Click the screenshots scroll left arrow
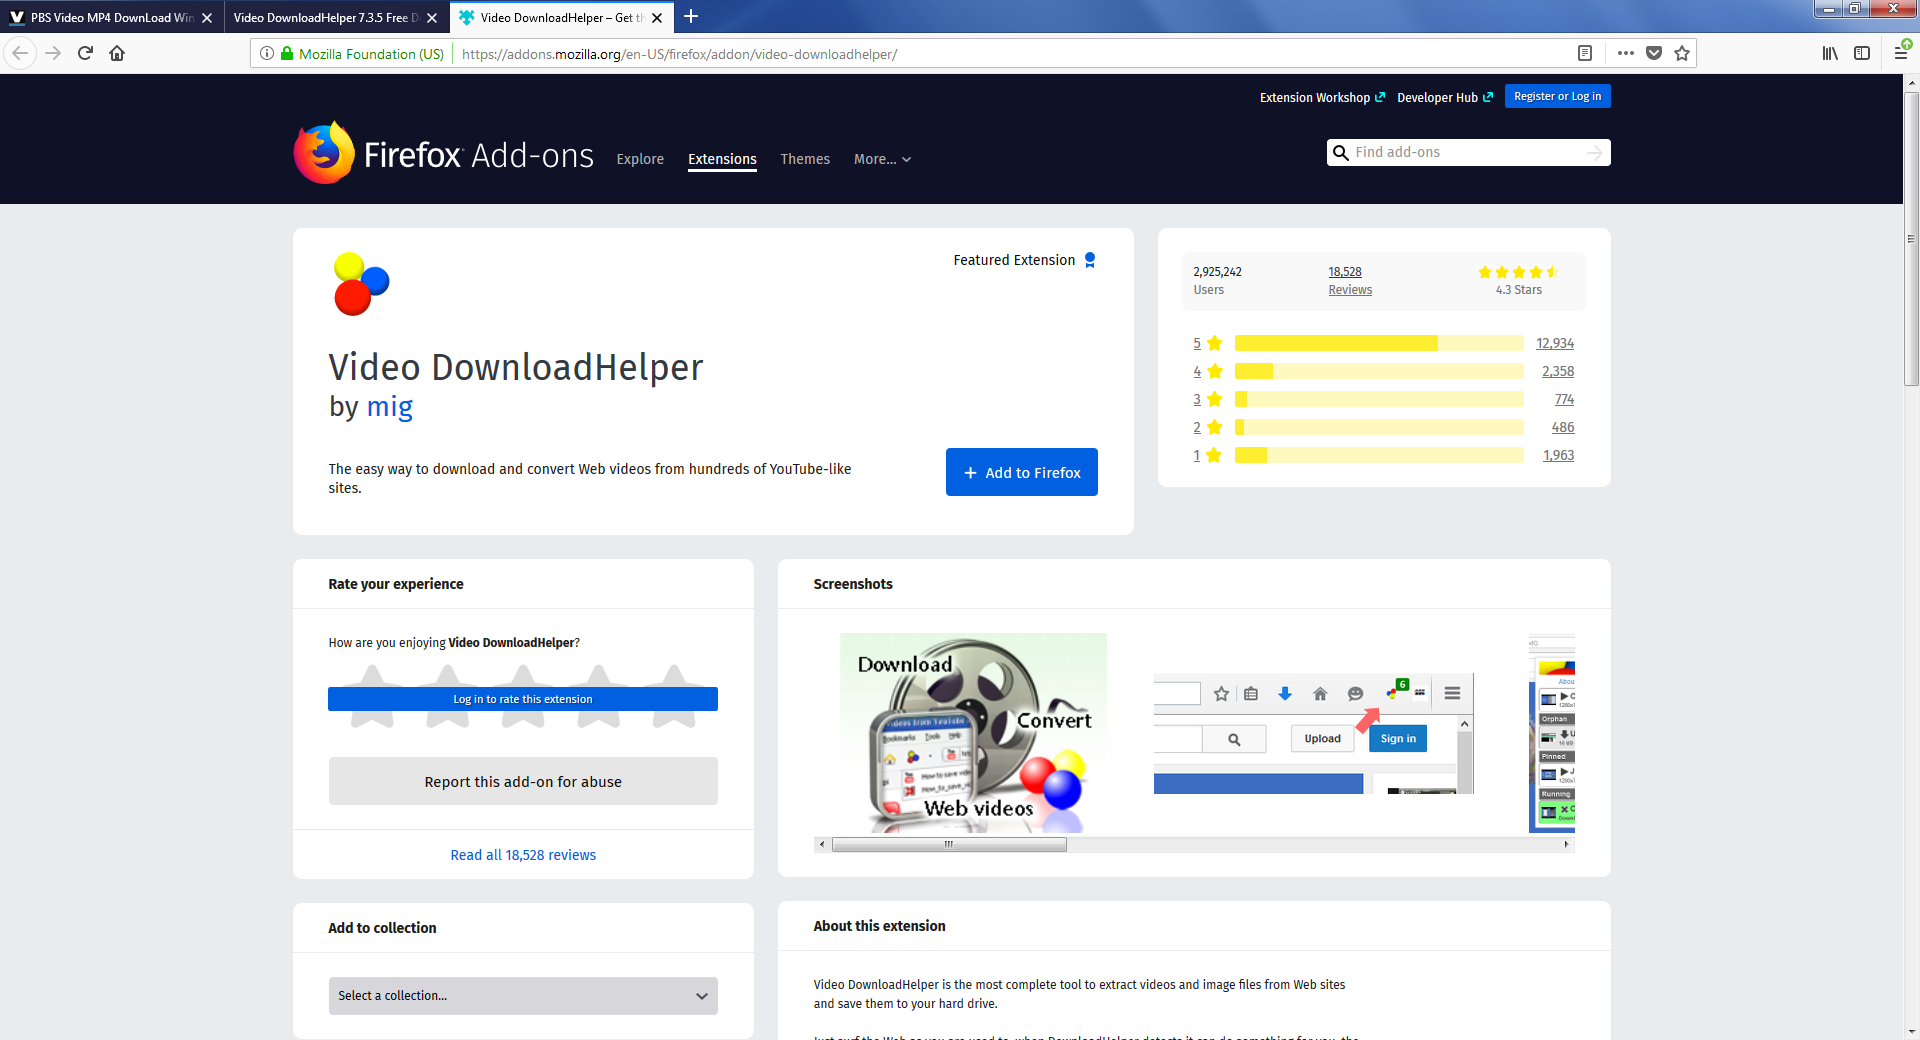 coord(822,845)
